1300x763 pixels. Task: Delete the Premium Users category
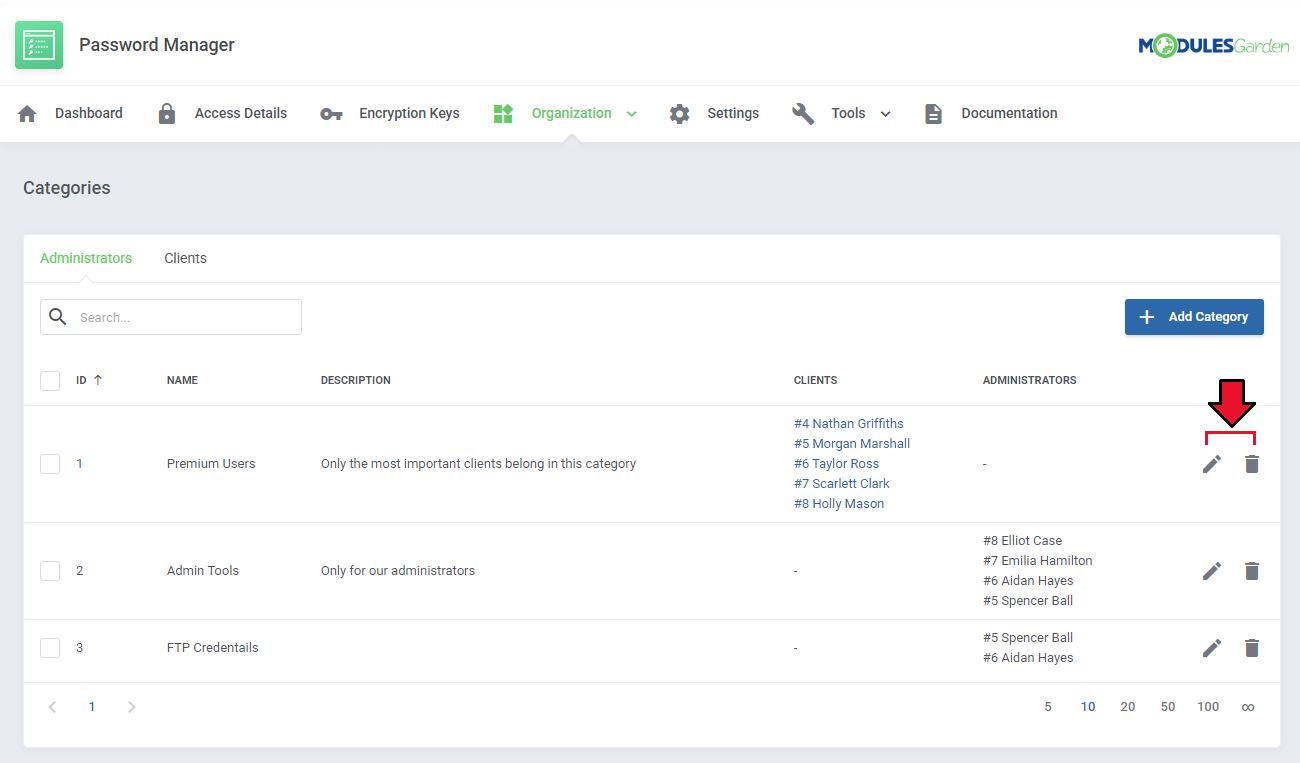(x=1252, y=464)
